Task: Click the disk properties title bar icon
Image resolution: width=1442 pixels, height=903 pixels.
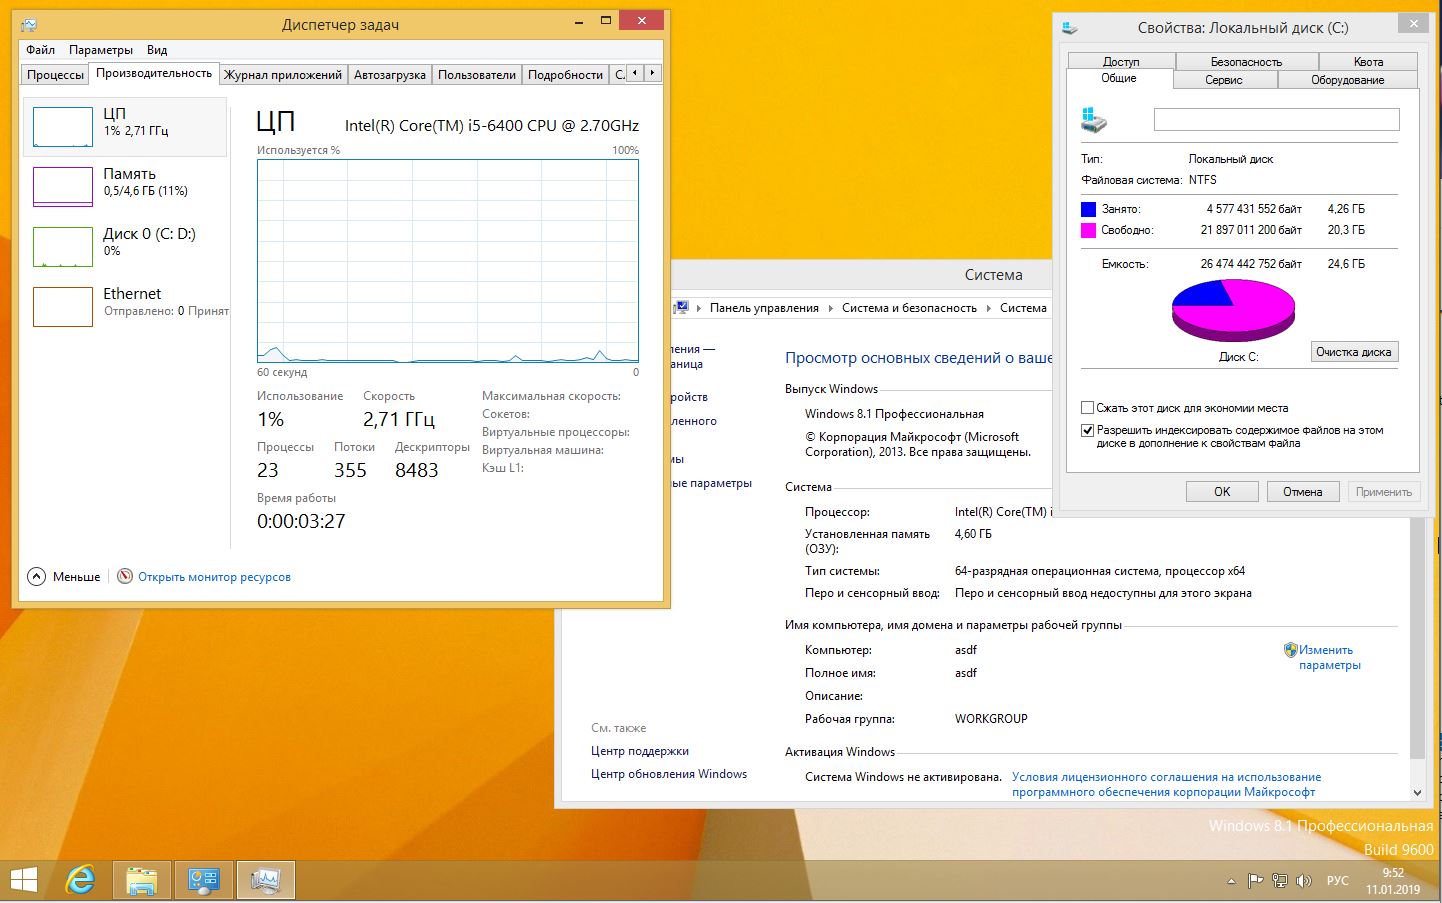Action: (1070, 28)
